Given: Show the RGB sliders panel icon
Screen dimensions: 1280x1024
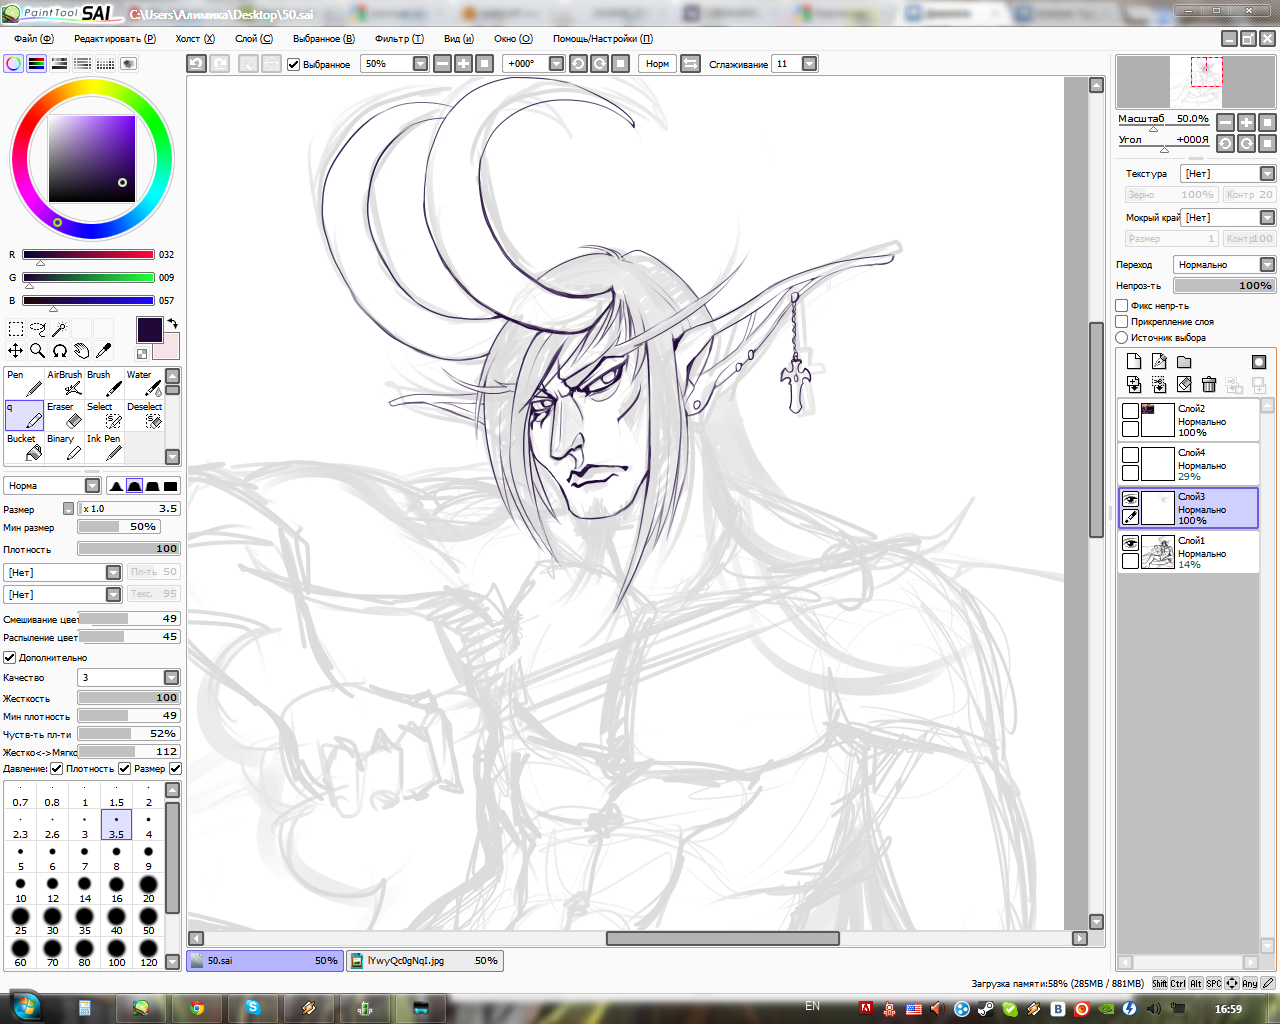Looking at the screenshot, I should [37, 63].
